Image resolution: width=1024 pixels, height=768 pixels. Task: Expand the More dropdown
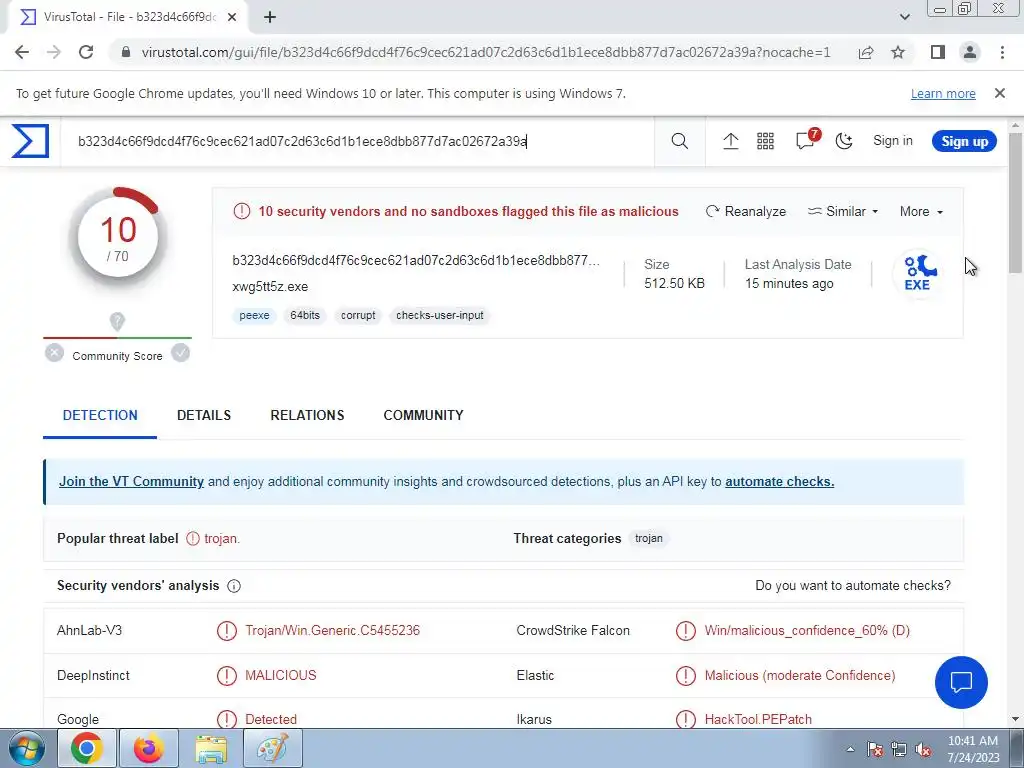(921, 212)
